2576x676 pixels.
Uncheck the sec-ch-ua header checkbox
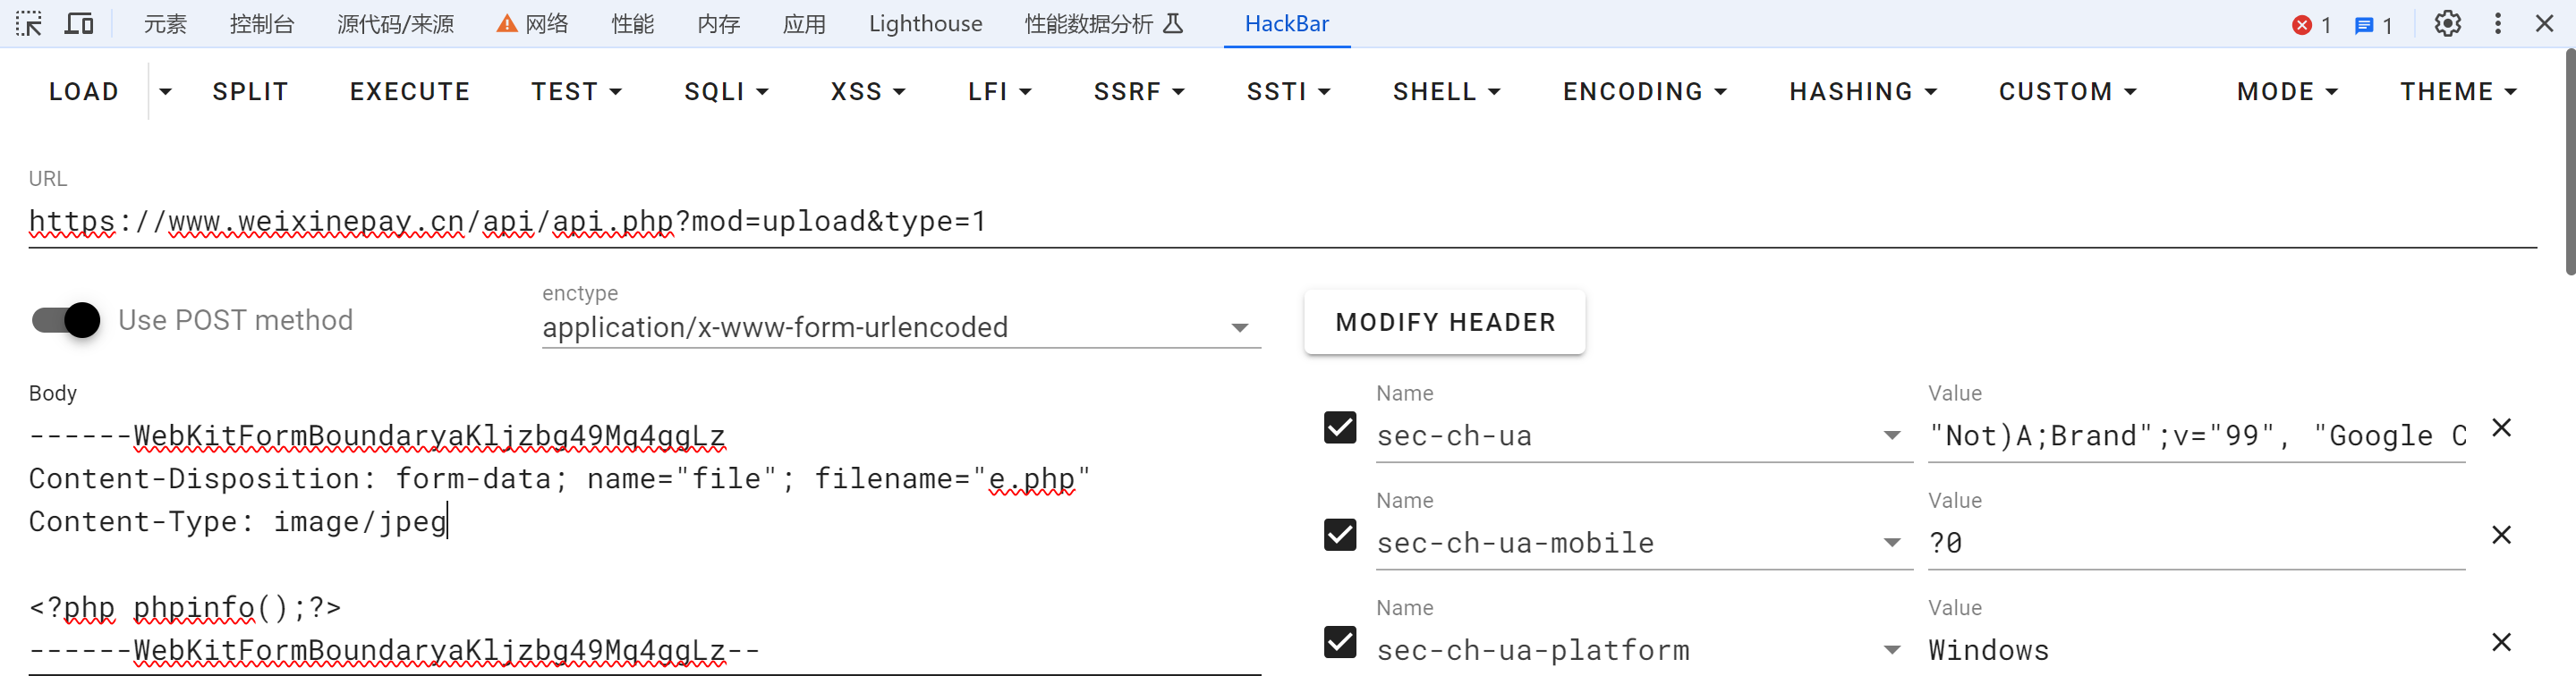click(1340, 428)
